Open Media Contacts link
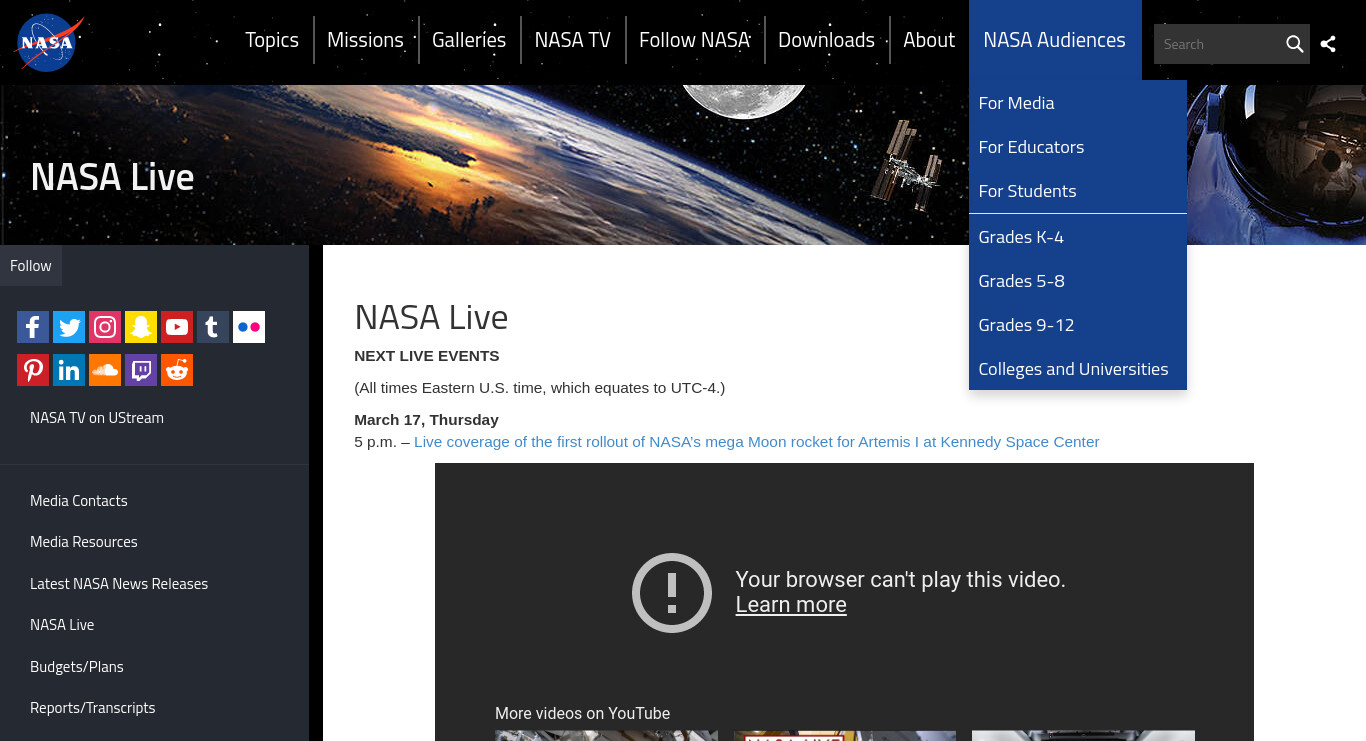Screen dimensions: 1366x741 (79, 501)
